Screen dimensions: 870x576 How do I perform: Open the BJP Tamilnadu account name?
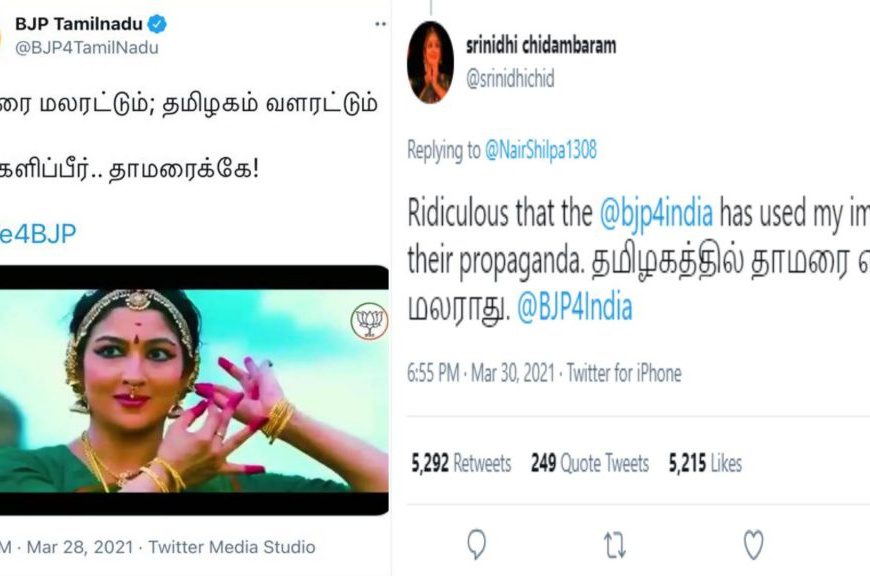79,24
